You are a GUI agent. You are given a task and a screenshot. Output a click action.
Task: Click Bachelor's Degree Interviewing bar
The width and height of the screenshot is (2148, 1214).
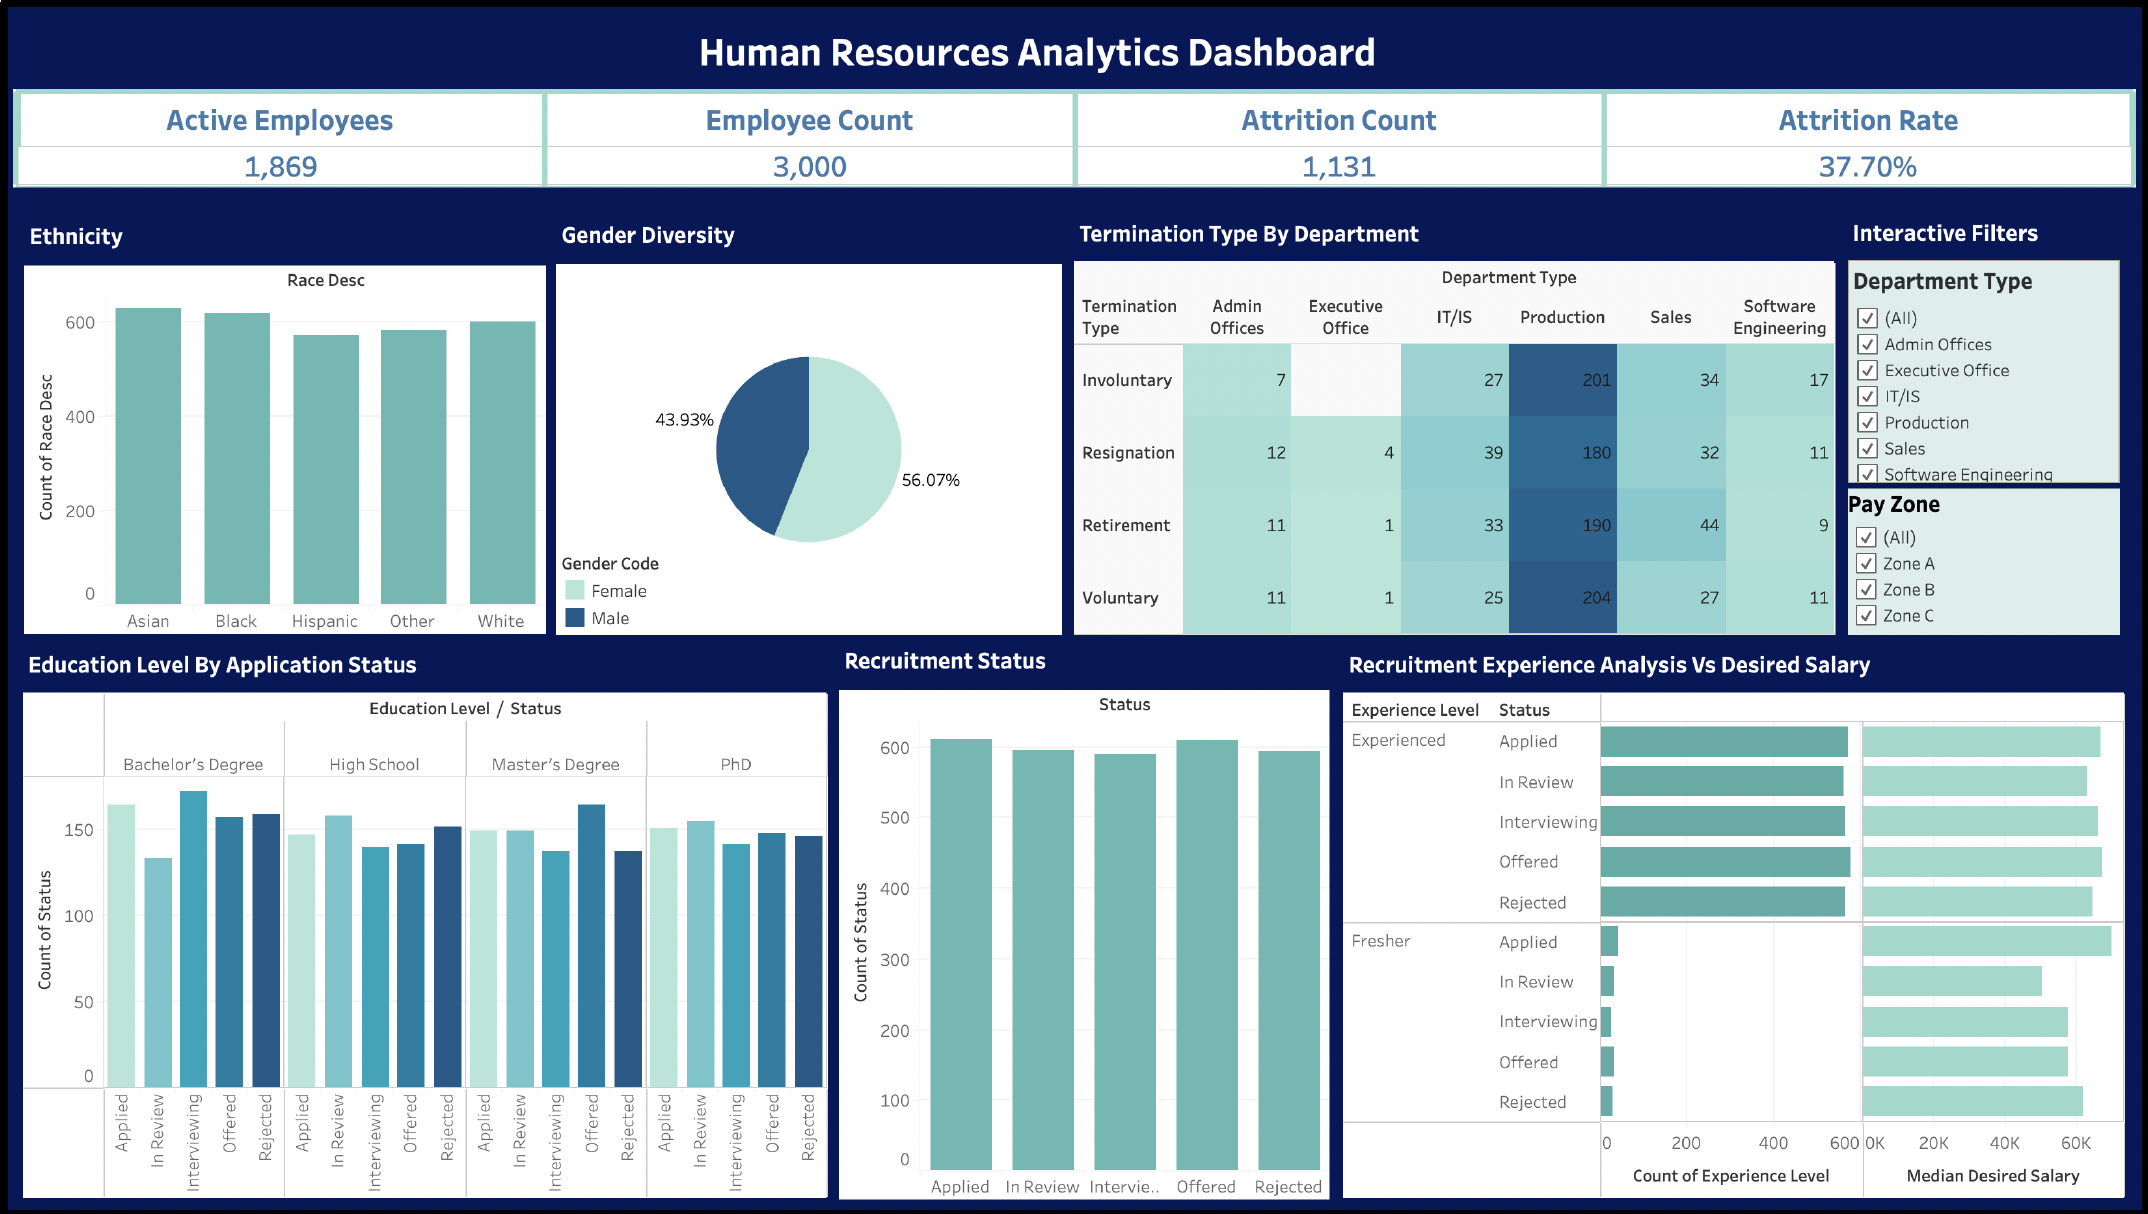click(194, 939)
